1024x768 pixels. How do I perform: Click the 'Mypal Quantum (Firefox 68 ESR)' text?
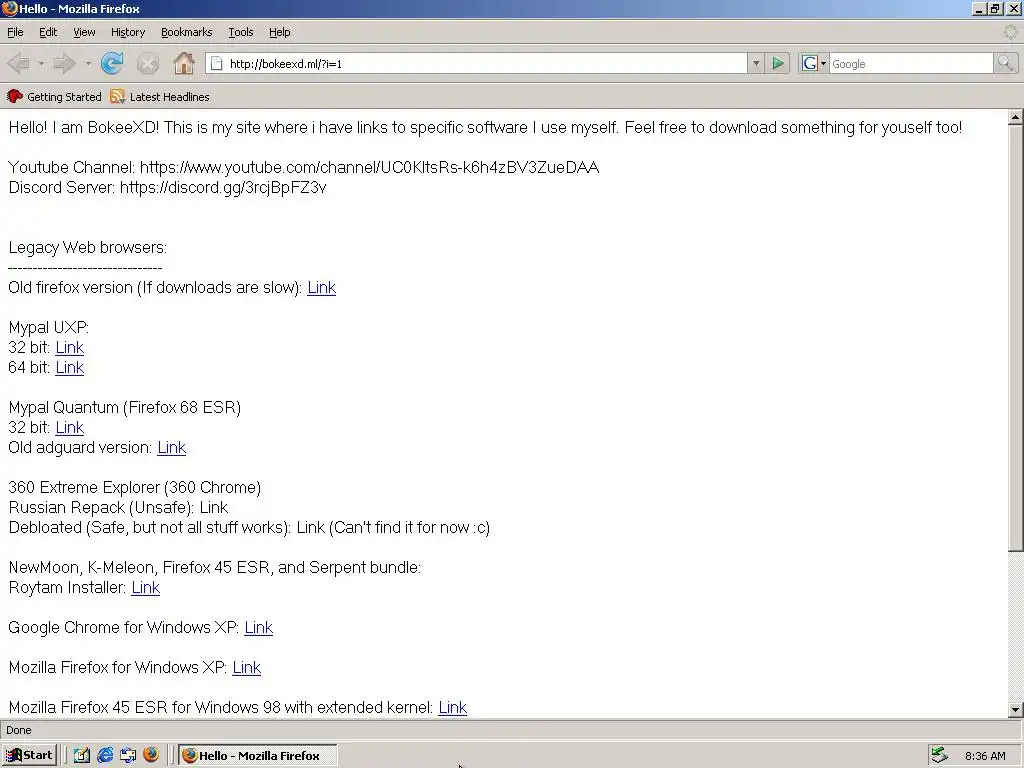pyautogui.click(x=125, y=408)
